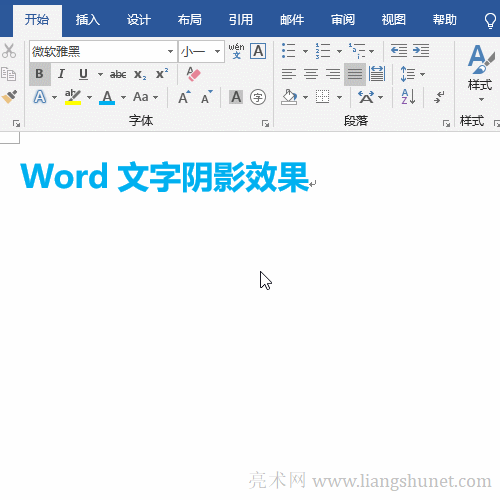Click the borders icon
500x500 pixels.
322,97
